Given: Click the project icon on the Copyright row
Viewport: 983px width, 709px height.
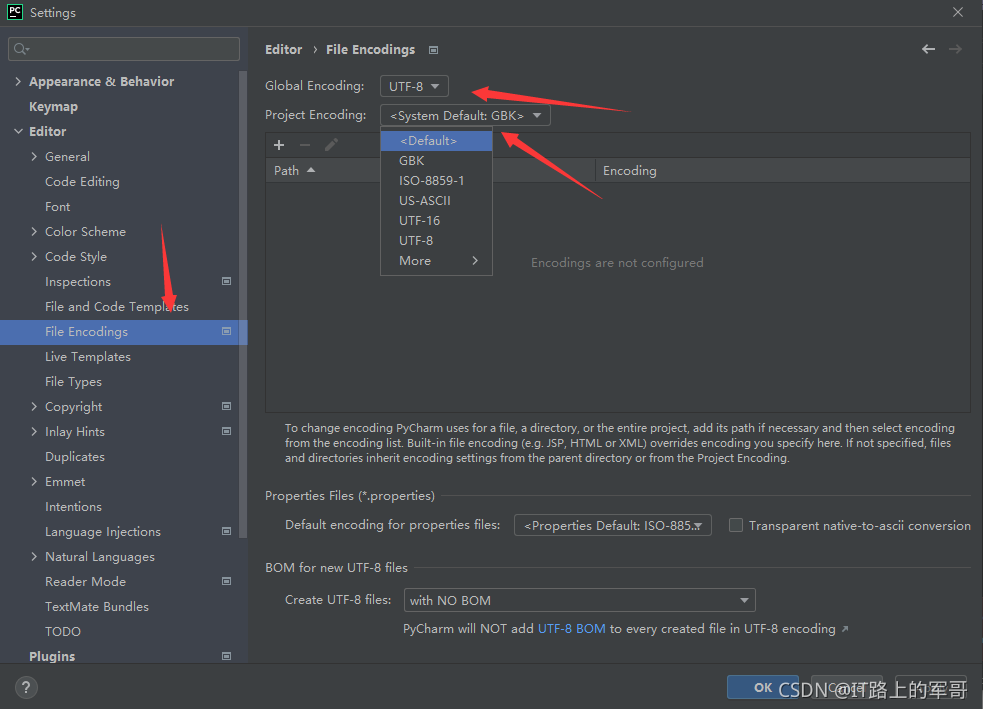Looking at the screenshot, I should coord(227,406).
